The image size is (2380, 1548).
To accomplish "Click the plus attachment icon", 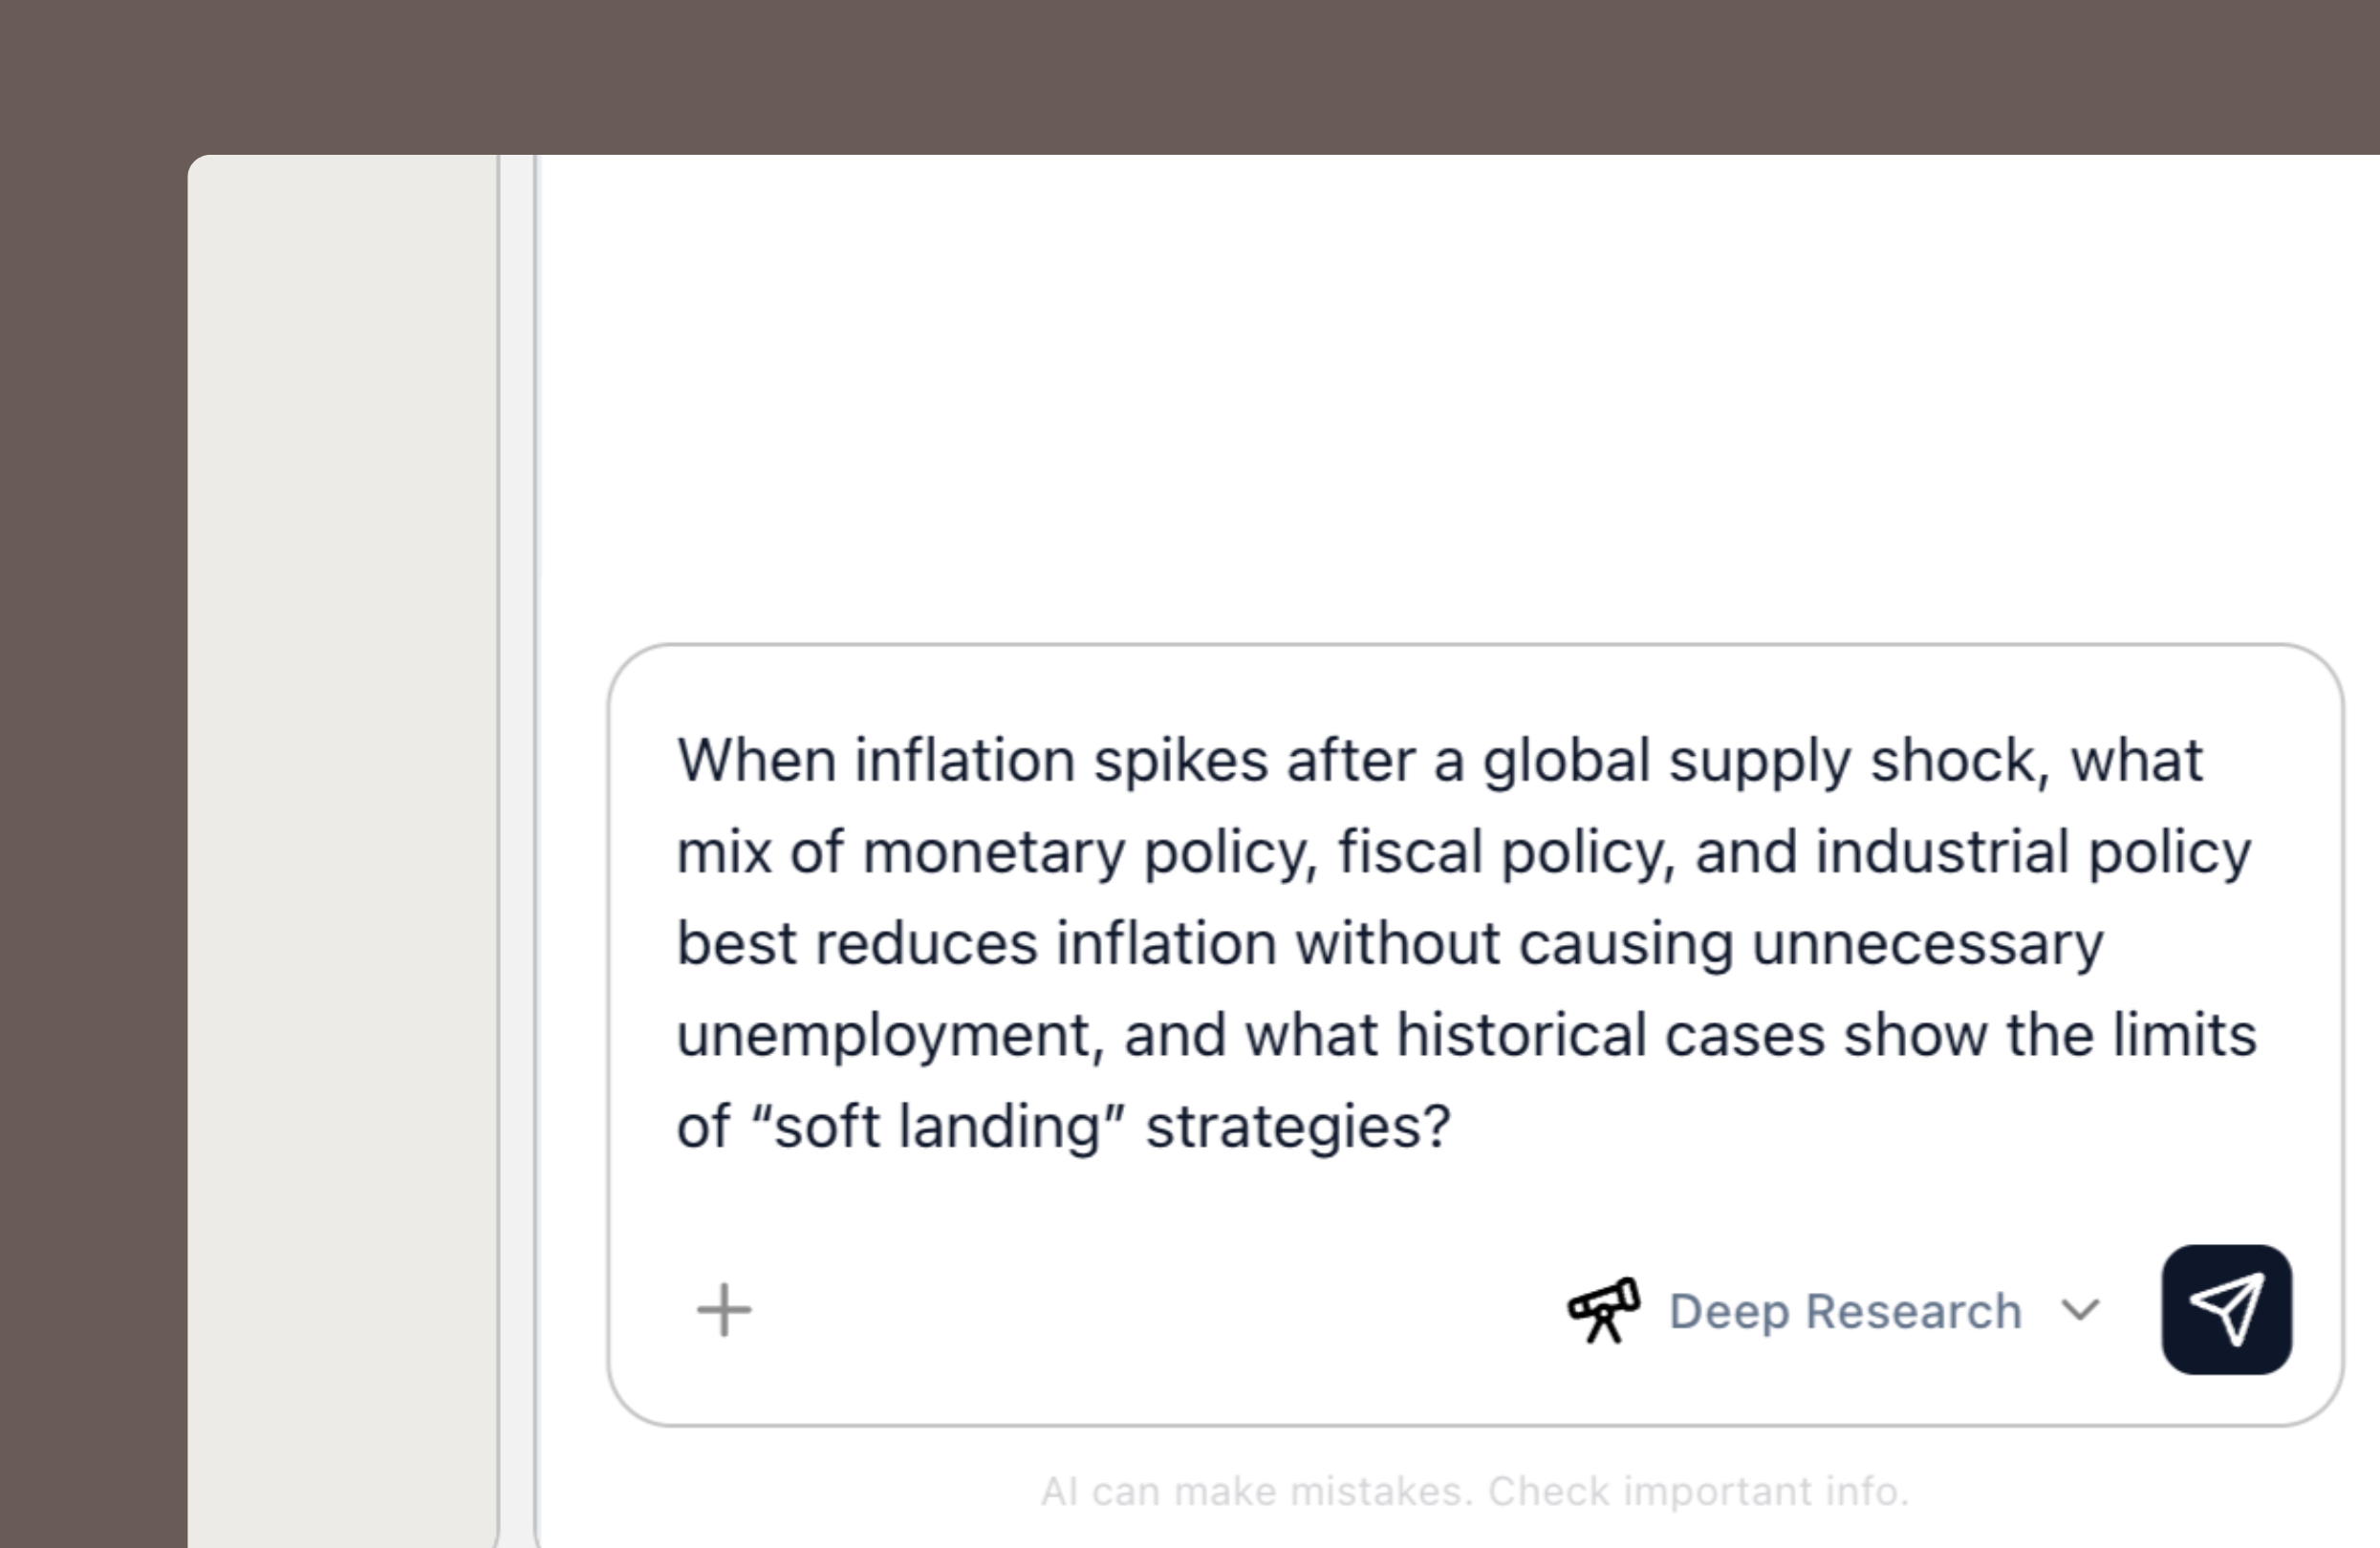I will [x=724, y=1310].
